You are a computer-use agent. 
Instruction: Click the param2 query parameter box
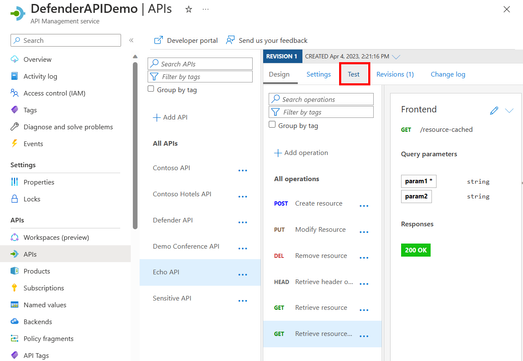click(416, 196)
